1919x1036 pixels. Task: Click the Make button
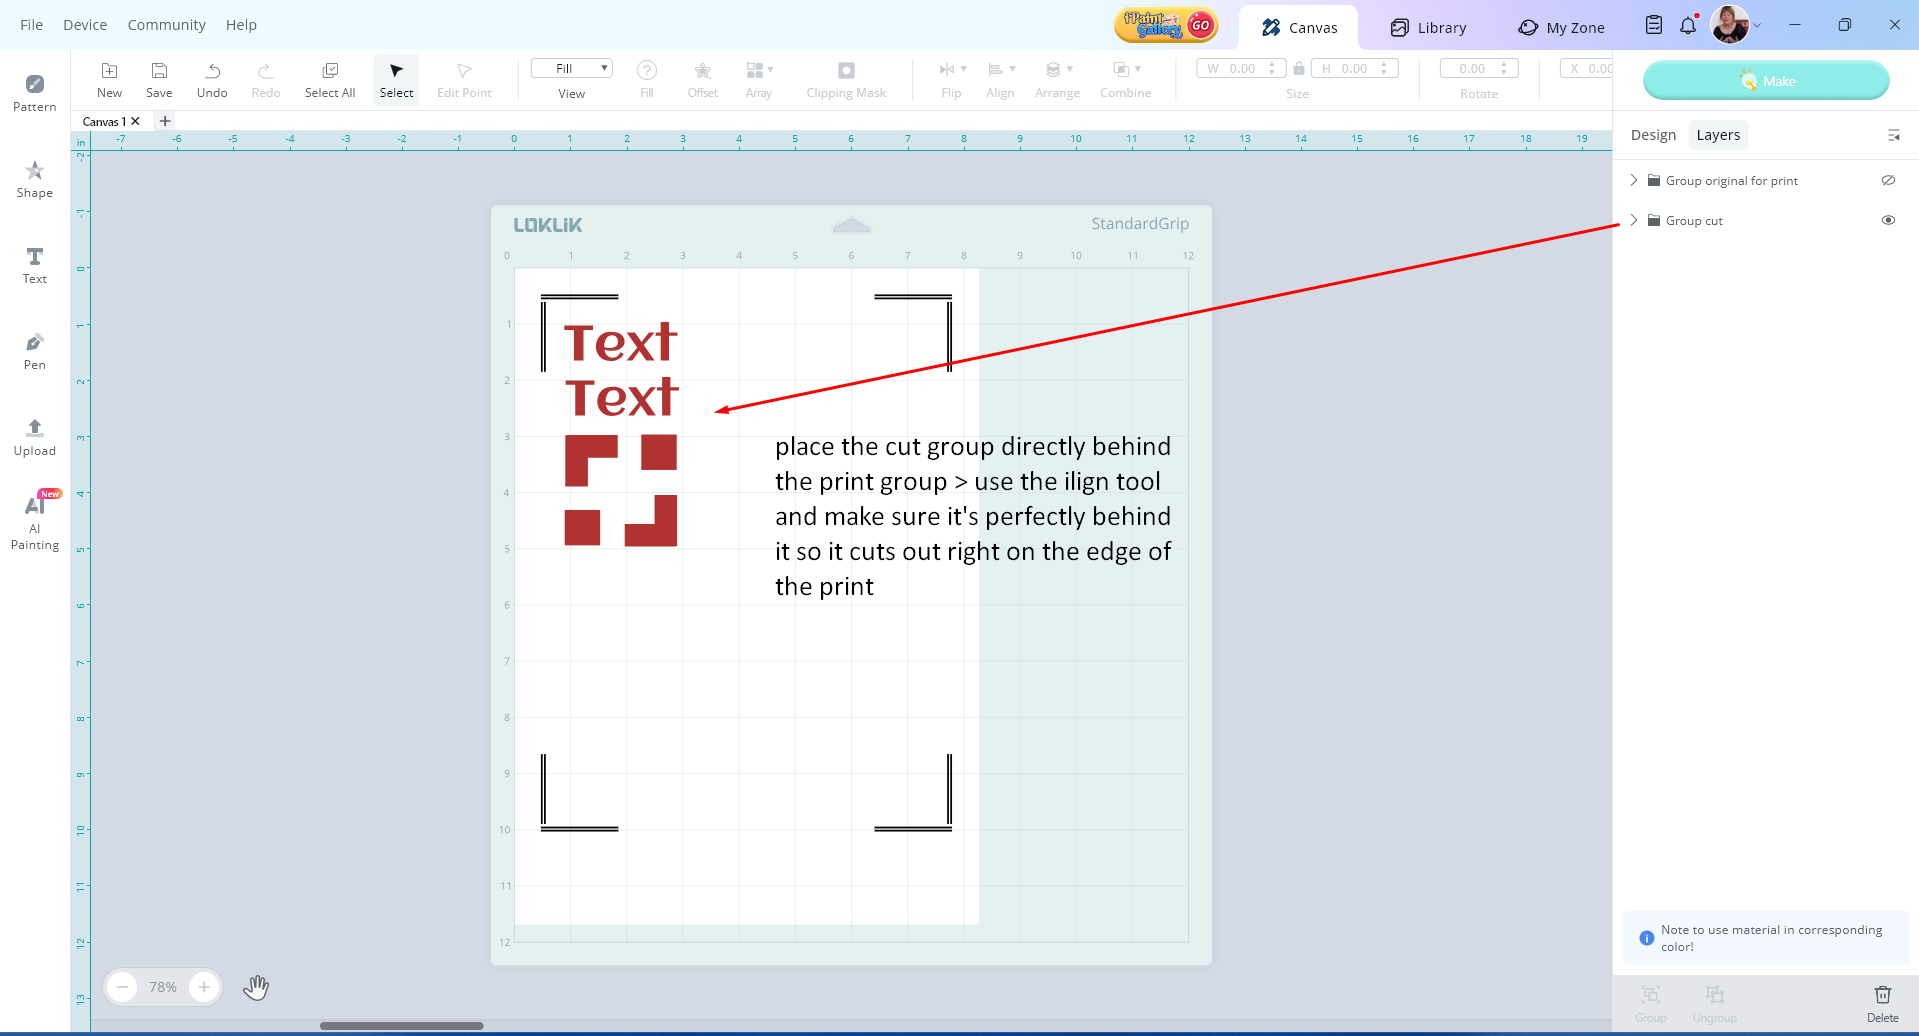(1766, 81)
